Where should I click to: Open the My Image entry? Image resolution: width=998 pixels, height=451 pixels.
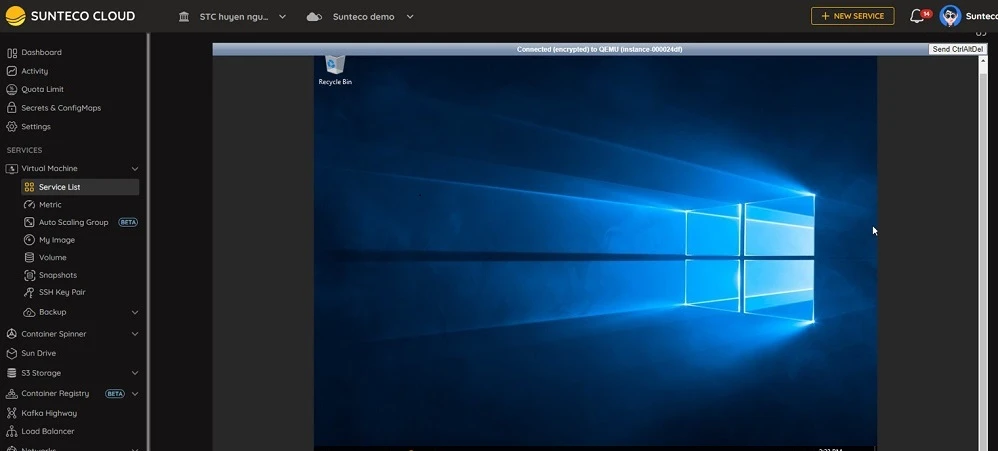[x=57, y=240]
